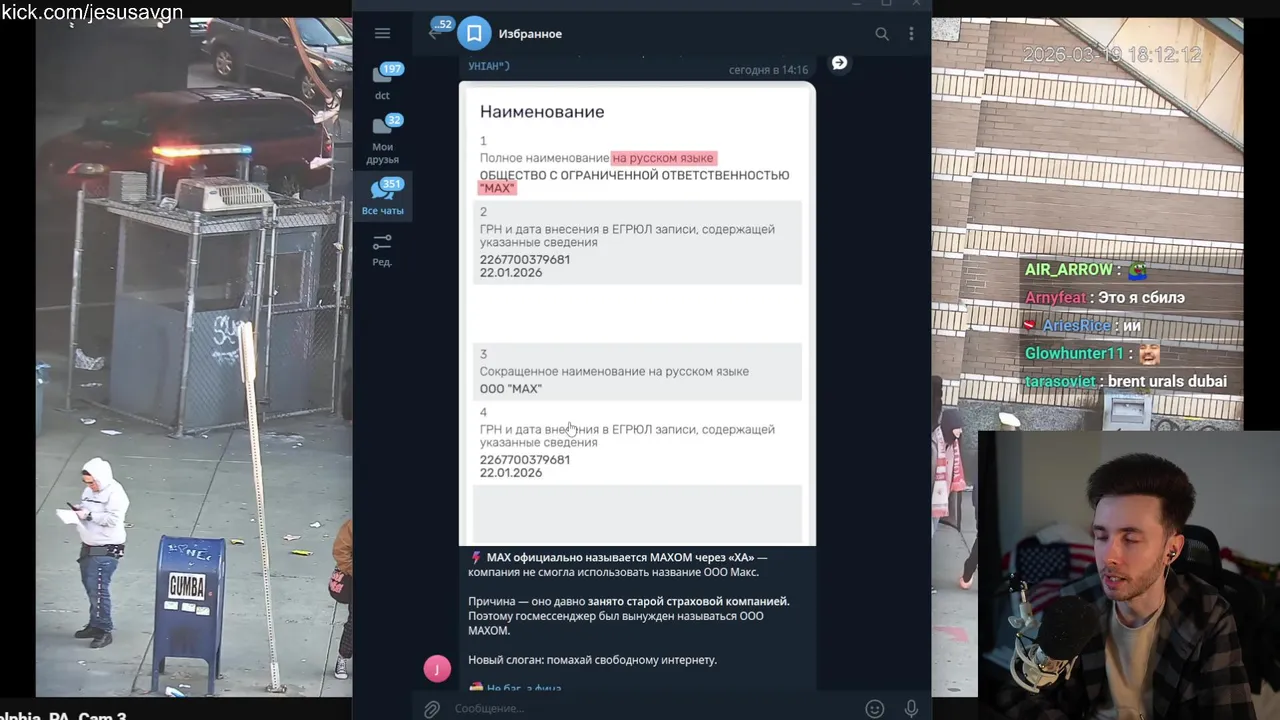This screenshot has height=720, width=1280.
Task: Click the AIR_ARROW username in stream chat
Action: point(1068,270)
